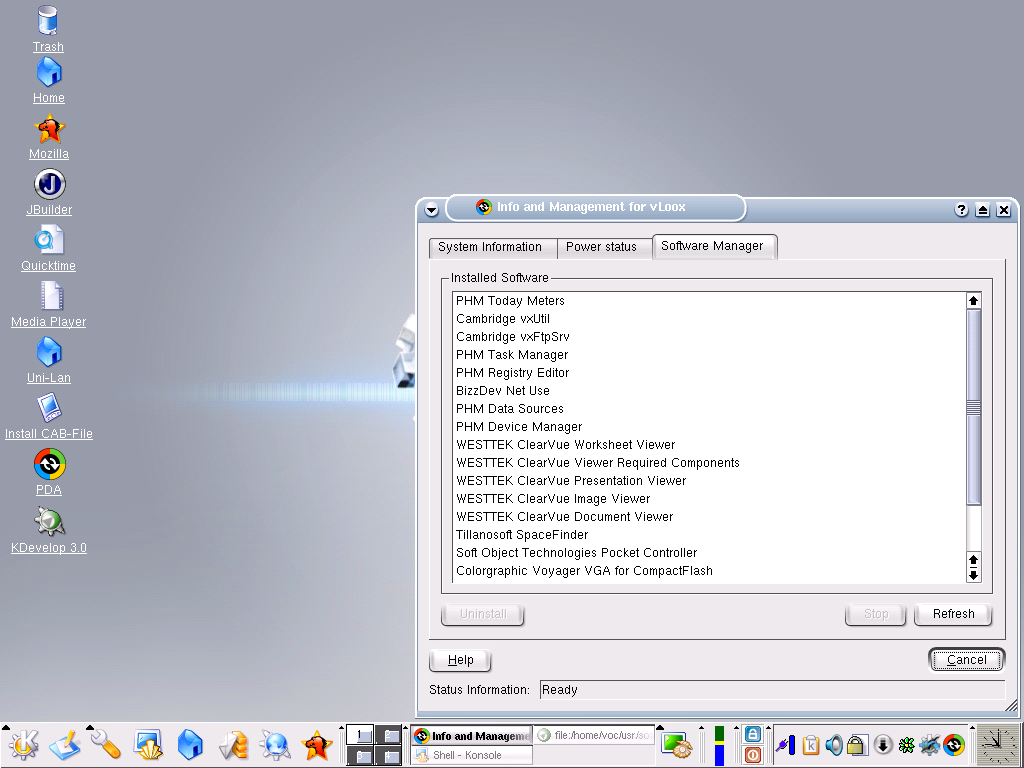Image resolution: width=1024 pixels, height=768 pixels.
Task: Click the down arrow at the scrollbar bottom
Action: pyautogui.click(x=973, y=575)
